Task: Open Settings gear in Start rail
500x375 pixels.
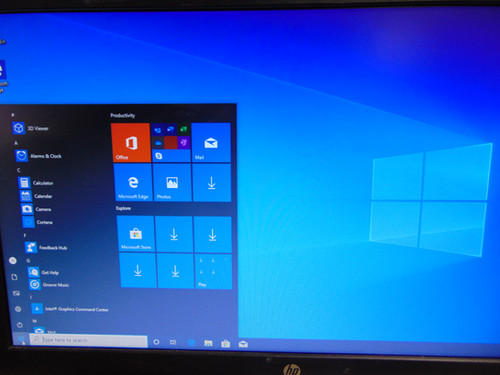Action: pyautogui.click(x=18, y=309)
